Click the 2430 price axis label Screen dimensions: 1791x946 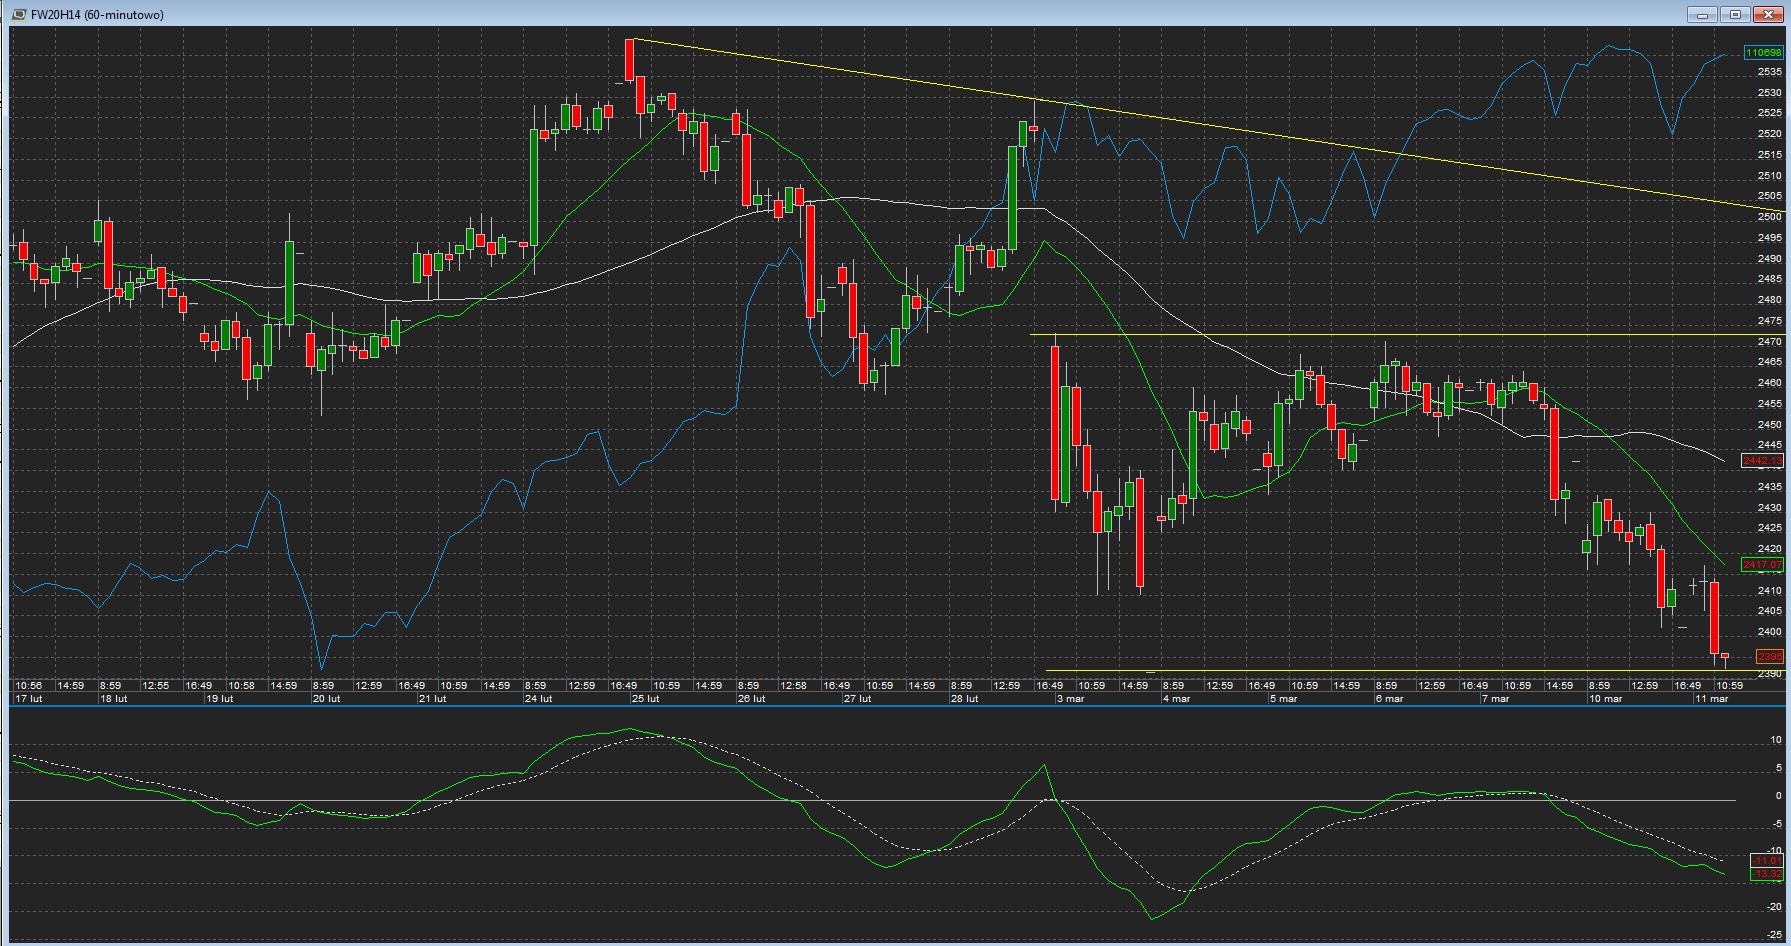pyautogui.click(x=1769, y=508)
